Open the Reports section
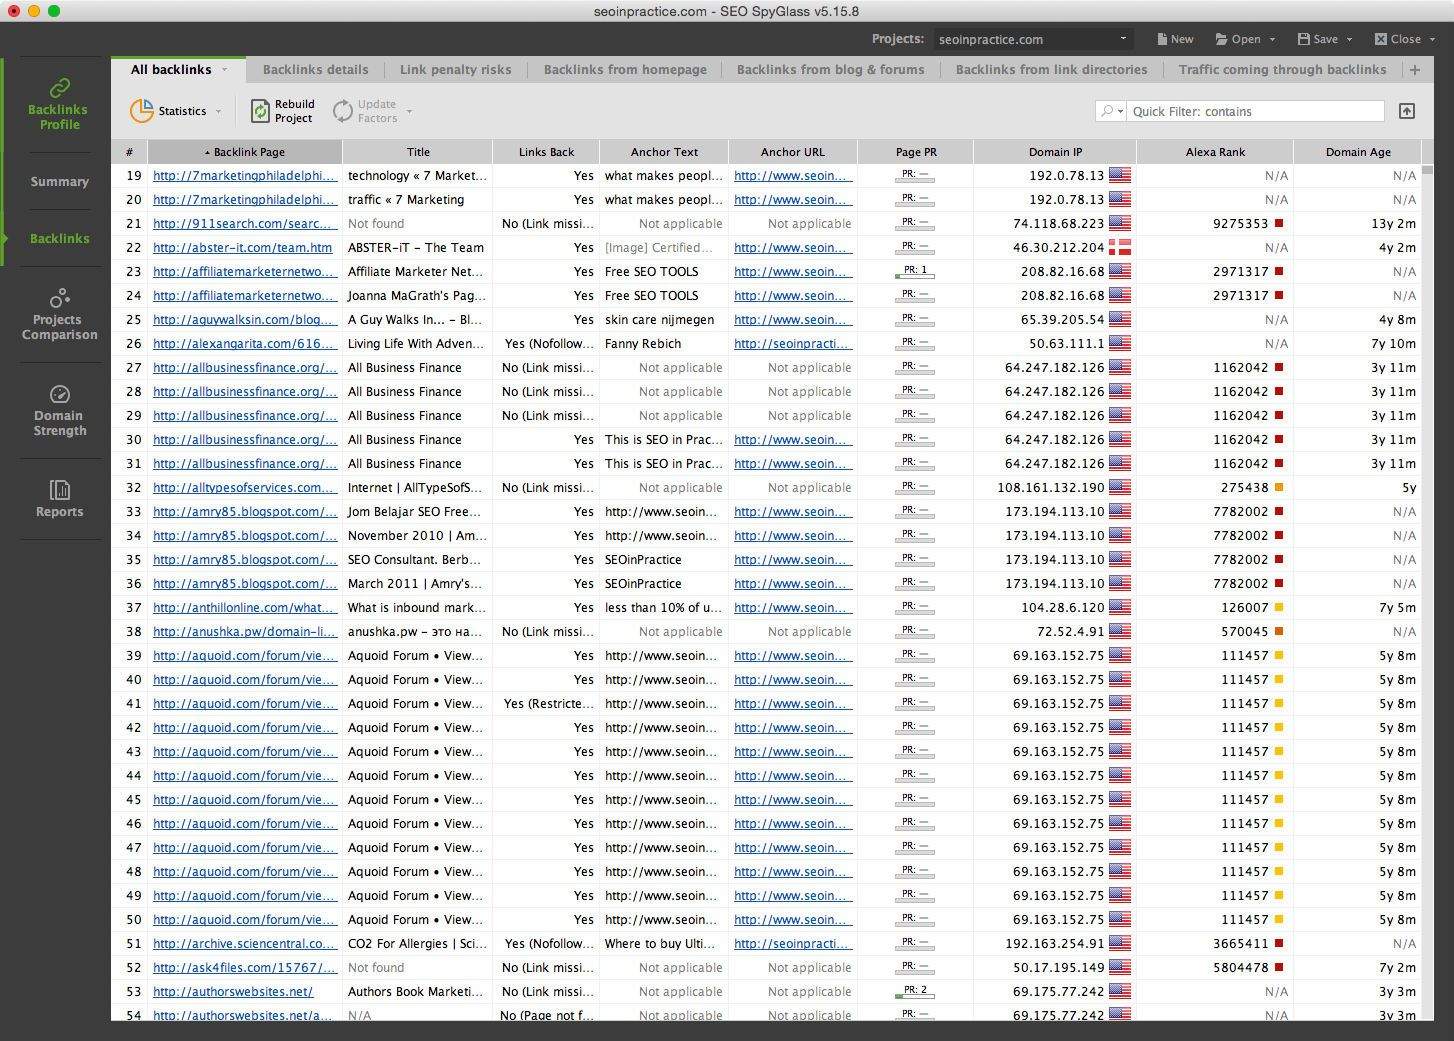 59,498
